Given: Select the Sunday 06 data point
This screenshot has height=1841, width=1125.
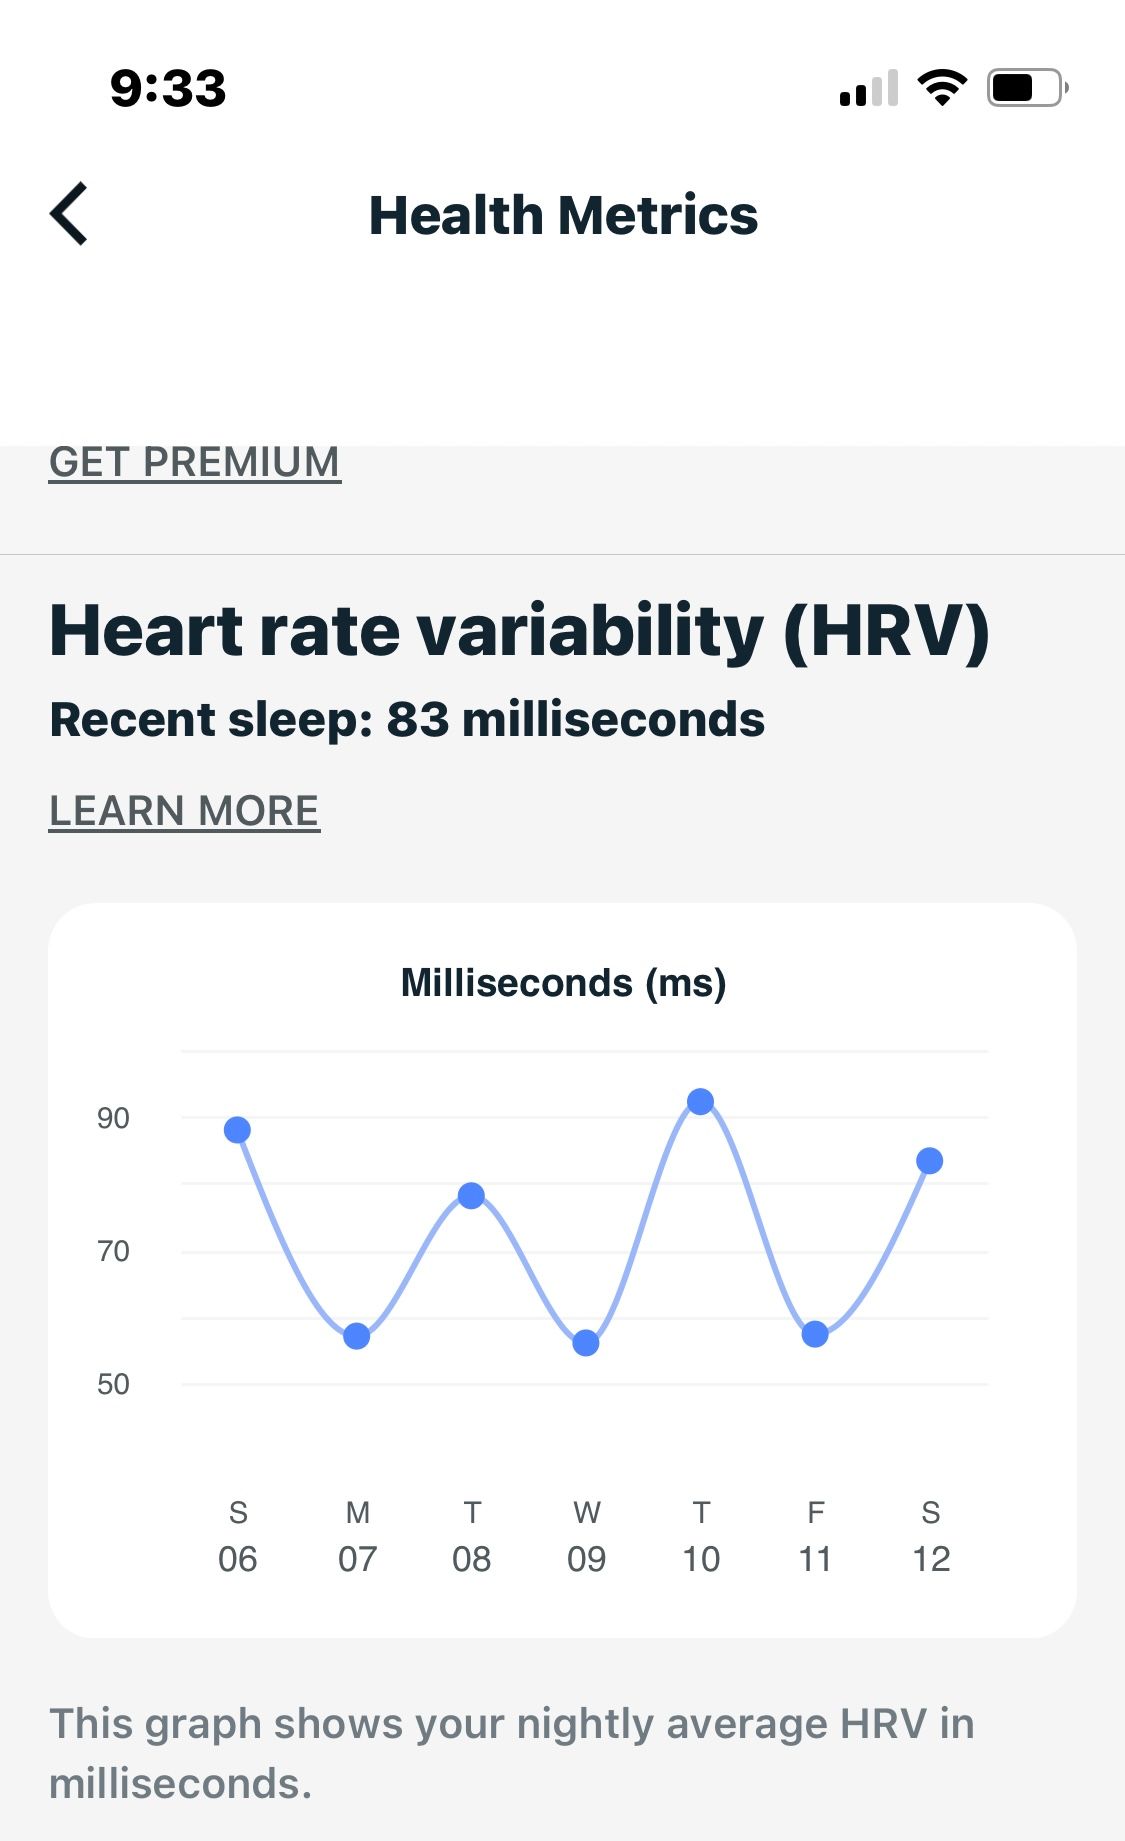Looking at the screenshot, I should 237,1130.
